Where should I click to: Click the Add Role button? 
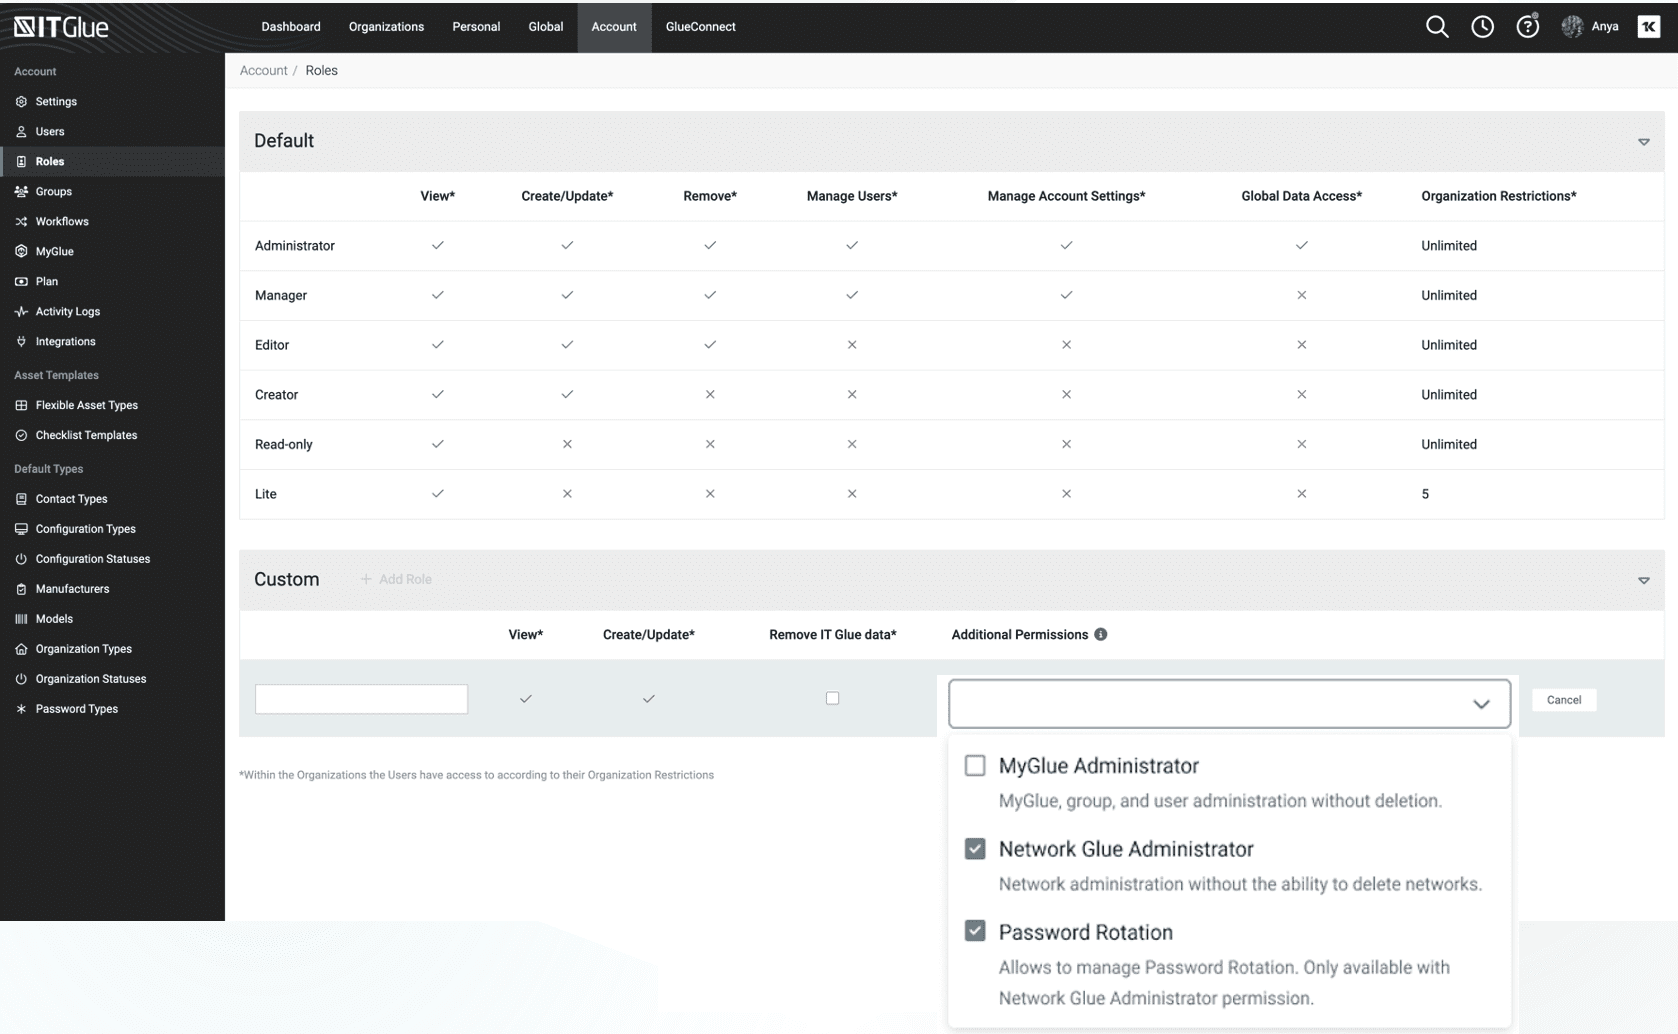[x=396, y=578]
